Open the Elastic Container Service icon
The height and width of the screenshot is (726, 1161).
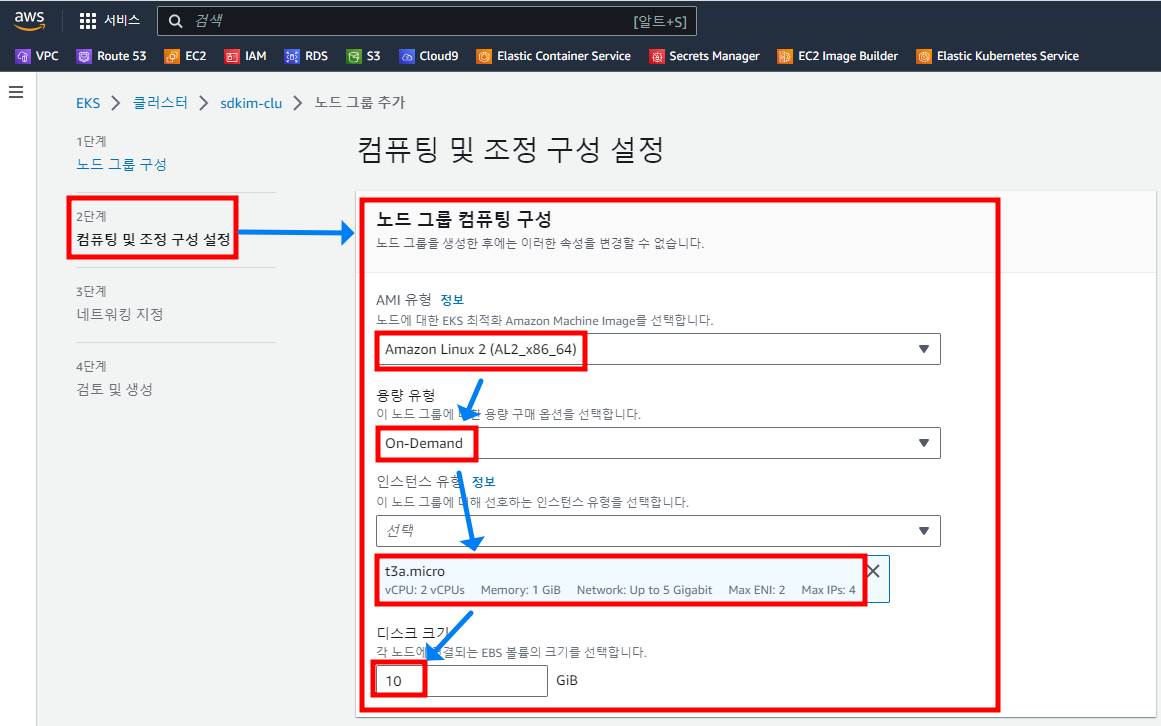[x=484, y=56]
